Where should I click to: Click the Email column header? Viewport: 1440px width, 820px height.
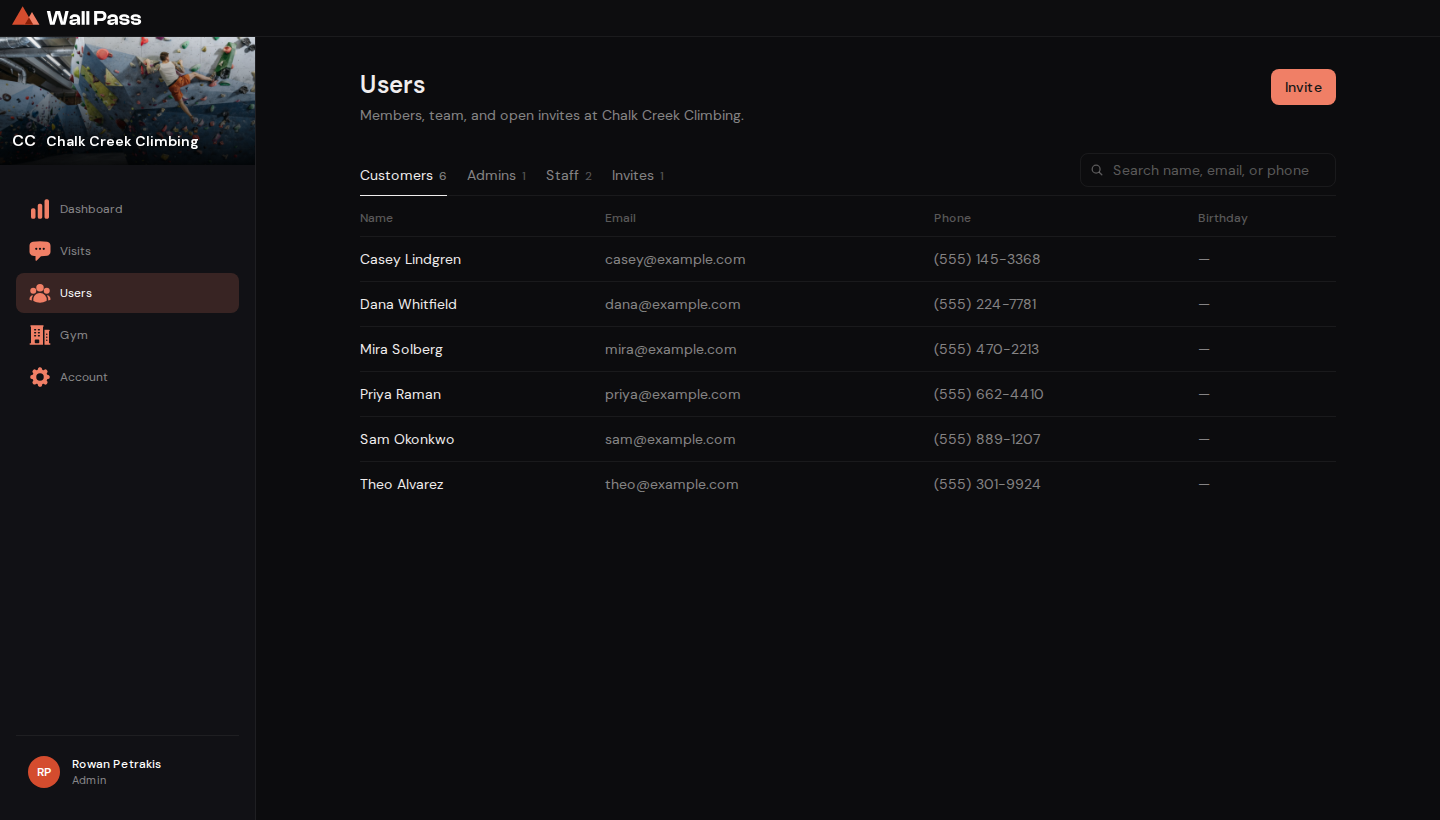pos(620,218)
